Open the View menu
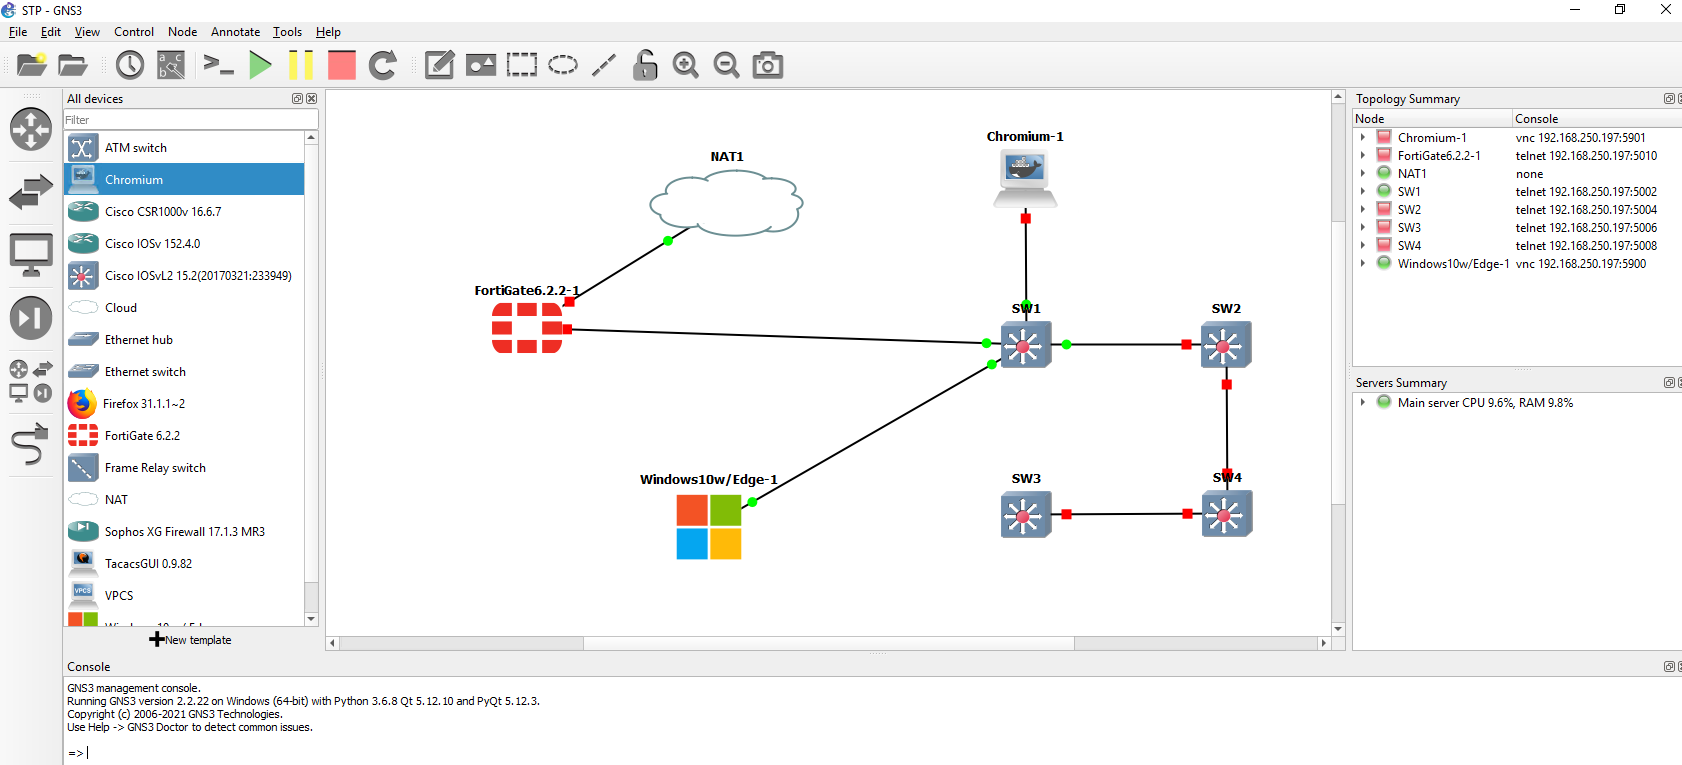This screenshot has width=1682, height=765. (87, 32)
